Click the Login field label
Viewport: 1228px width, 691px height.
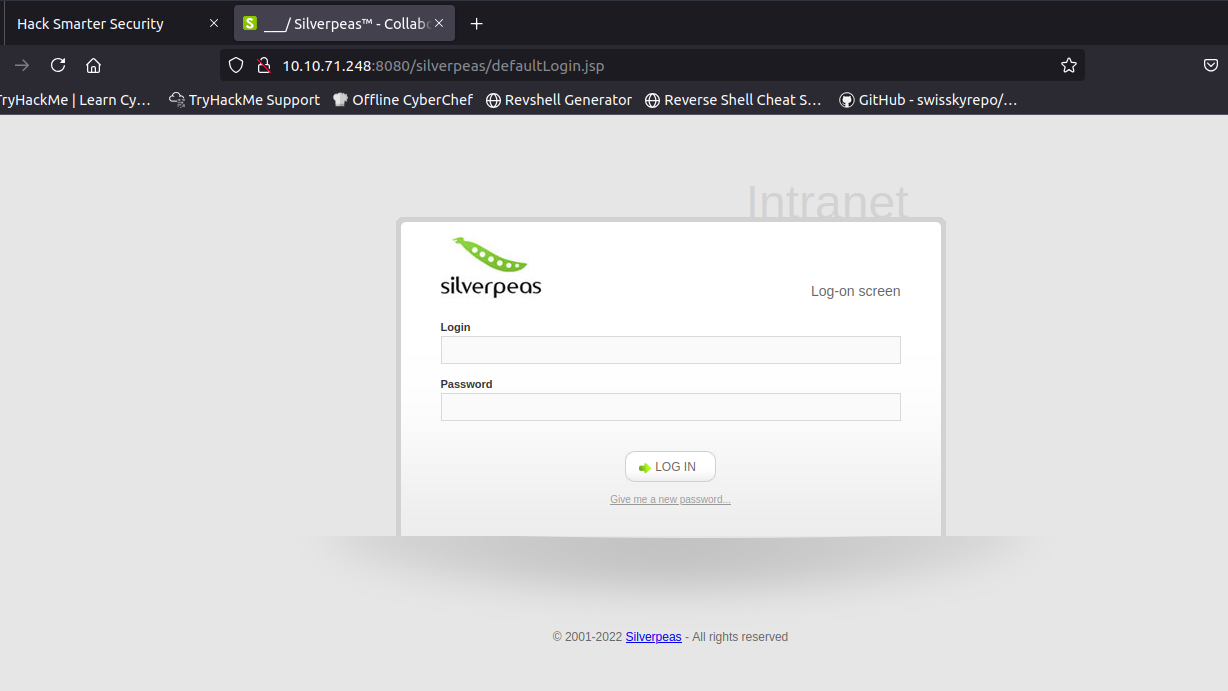(455, 327)
